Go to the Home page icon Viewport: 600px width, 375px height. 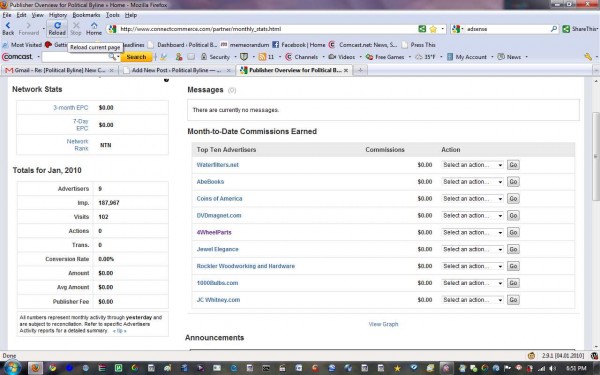[x=94, y=28]
